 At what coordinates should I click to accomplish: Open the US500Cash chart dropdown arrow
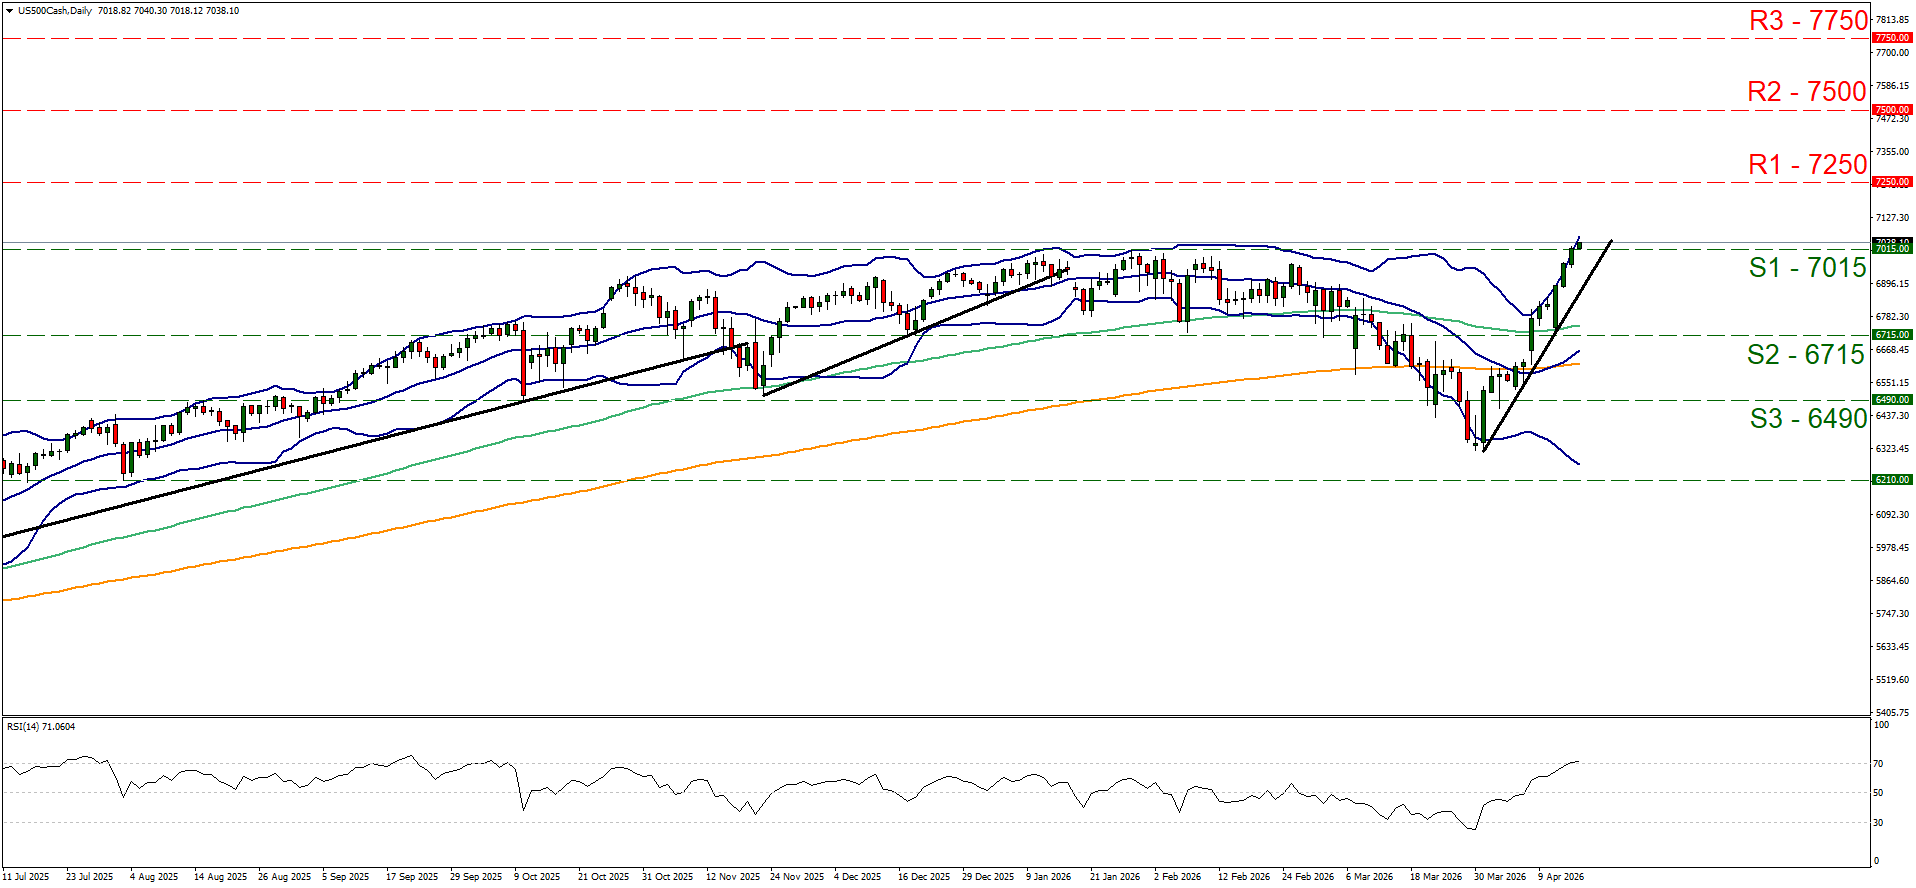(x=9, y=11)
